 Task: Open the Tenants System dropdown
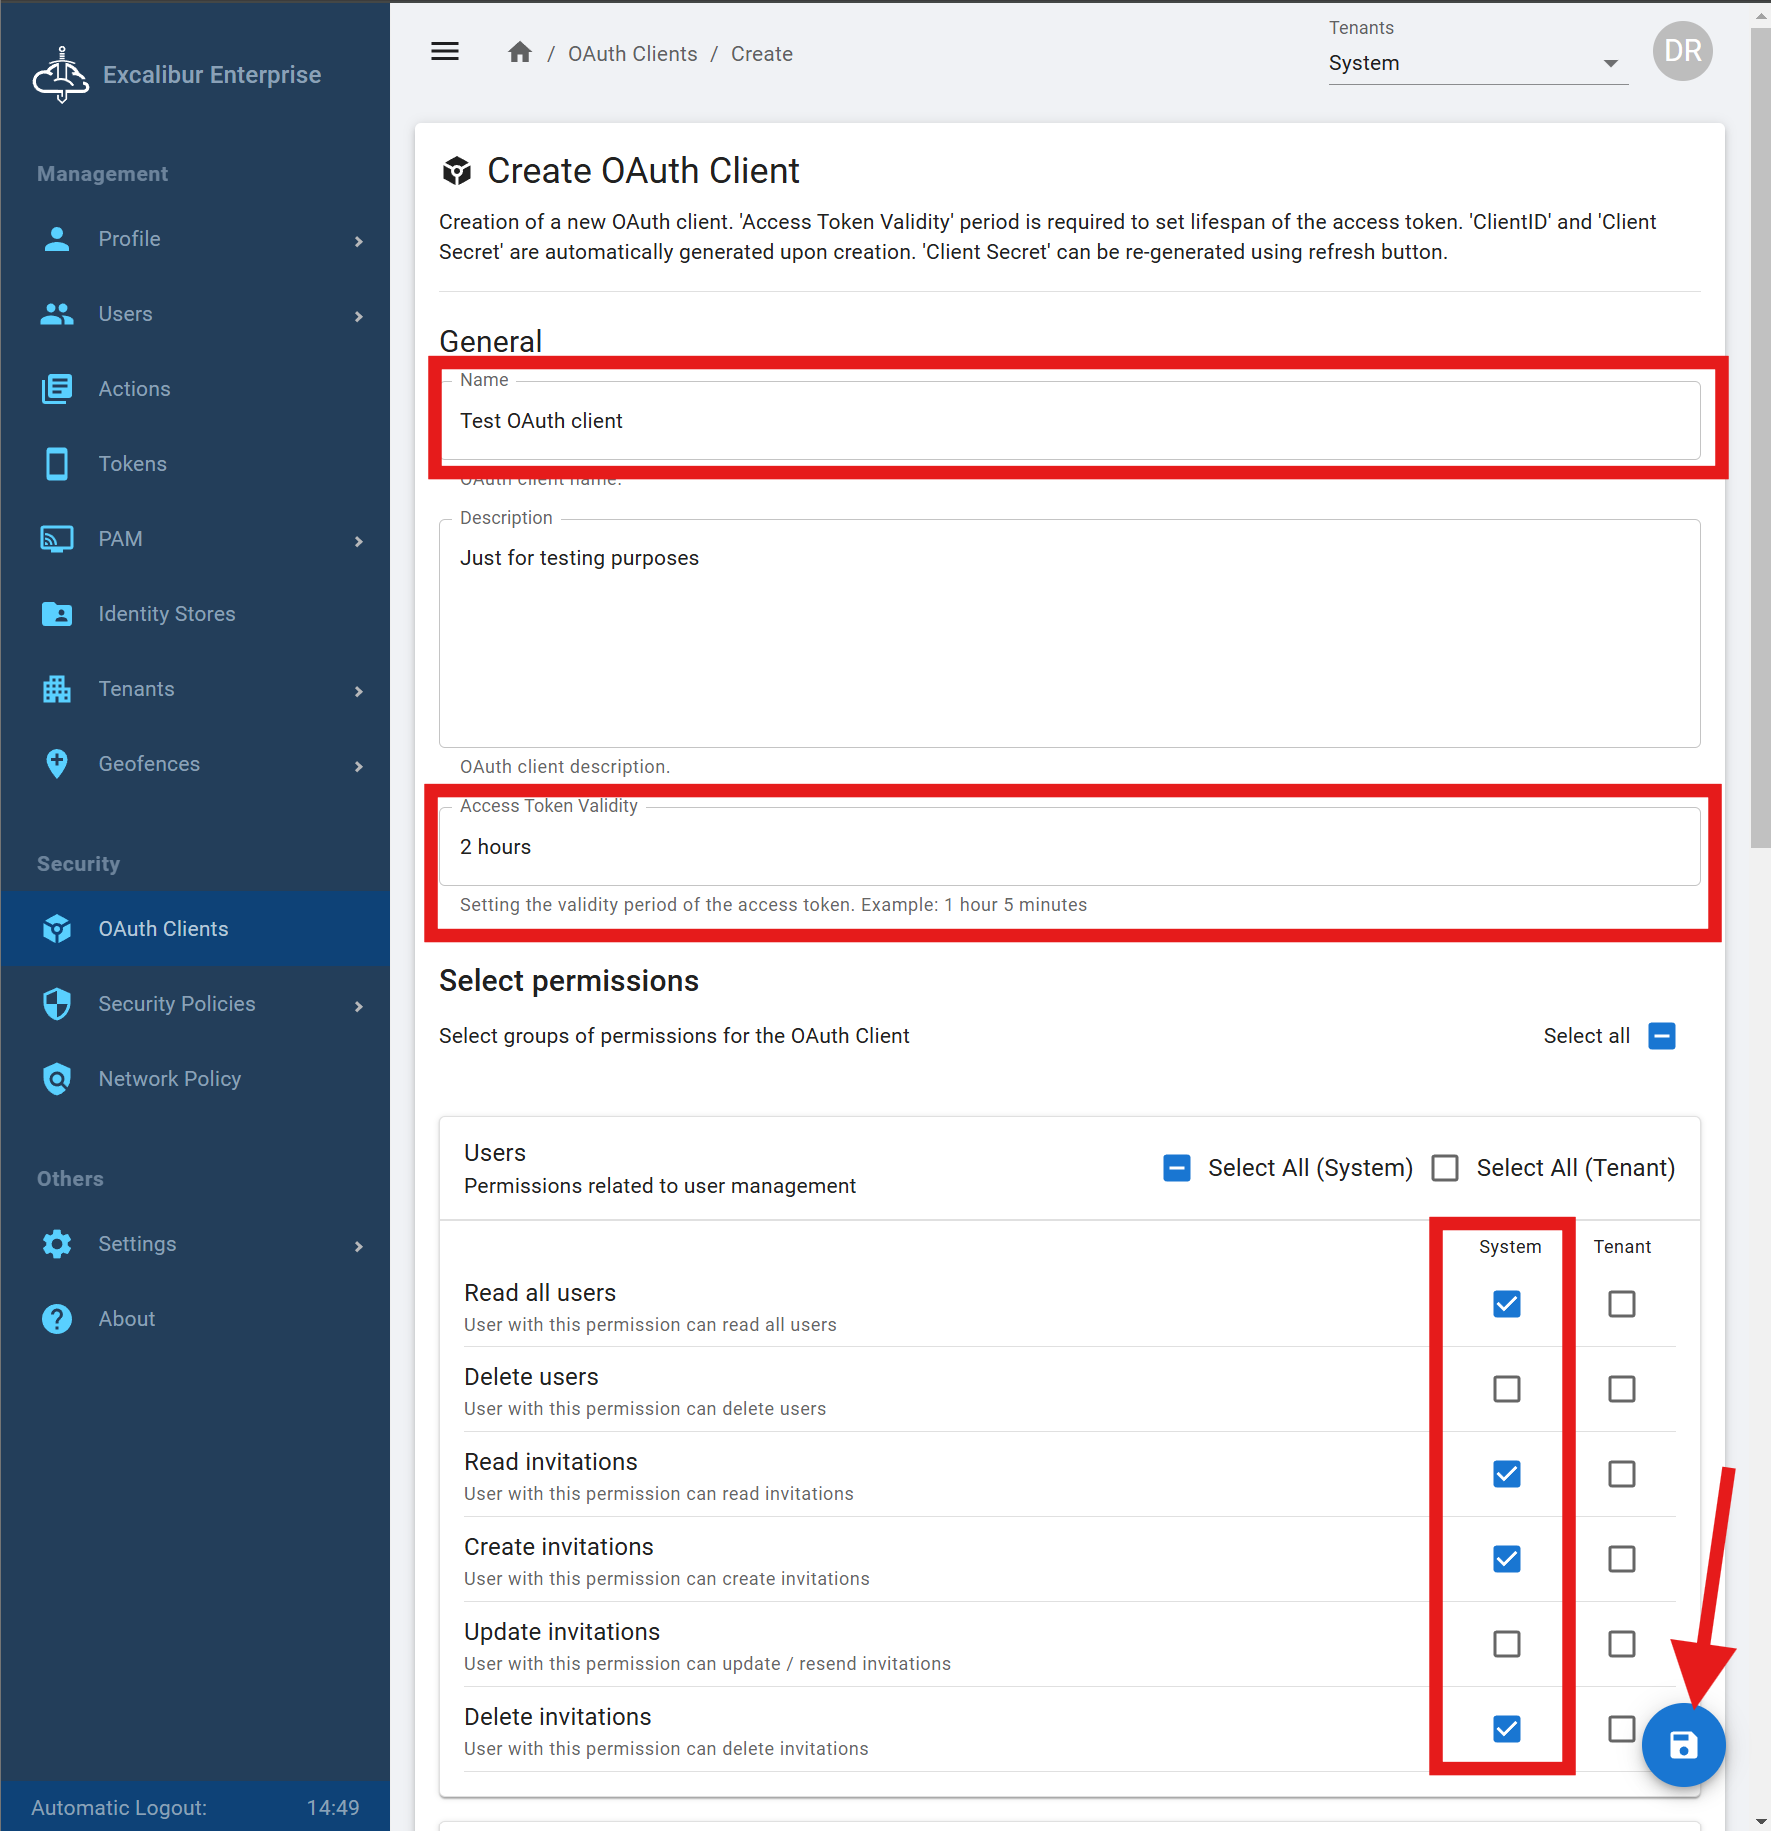tap(1477, 63)
